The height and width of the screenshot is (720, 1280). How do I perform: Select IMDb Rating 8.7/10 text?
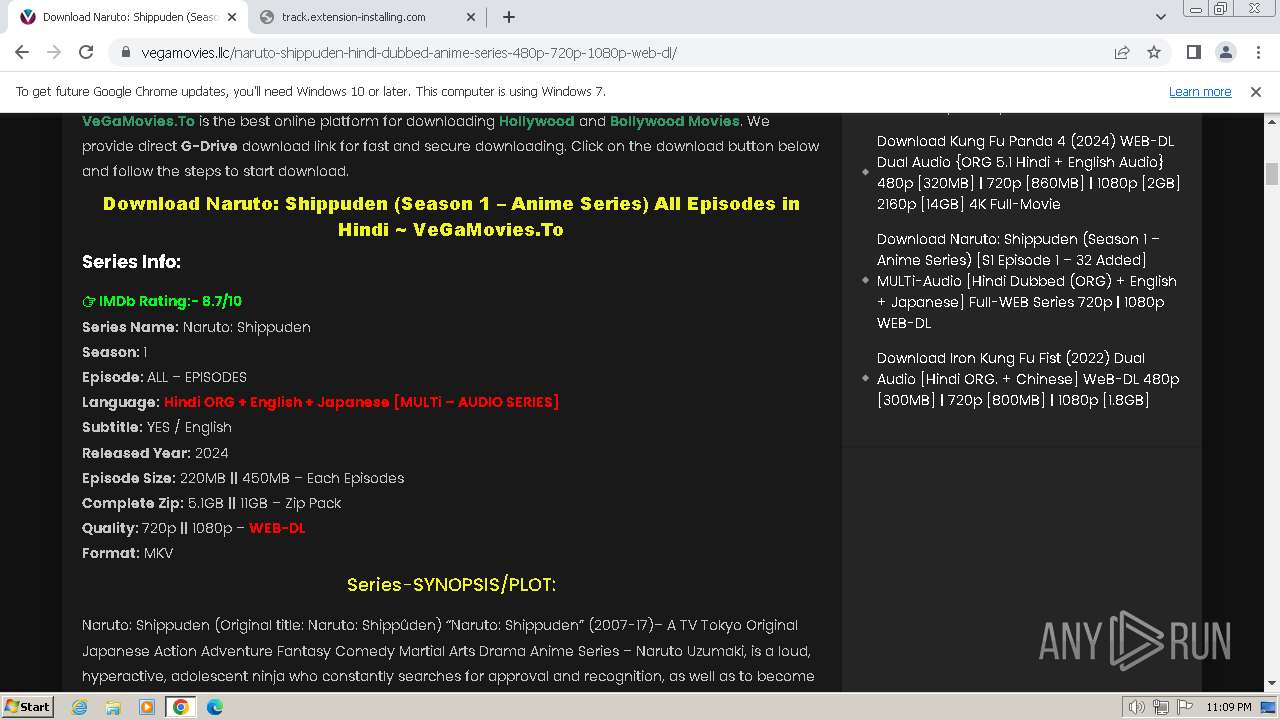point(162,301)
